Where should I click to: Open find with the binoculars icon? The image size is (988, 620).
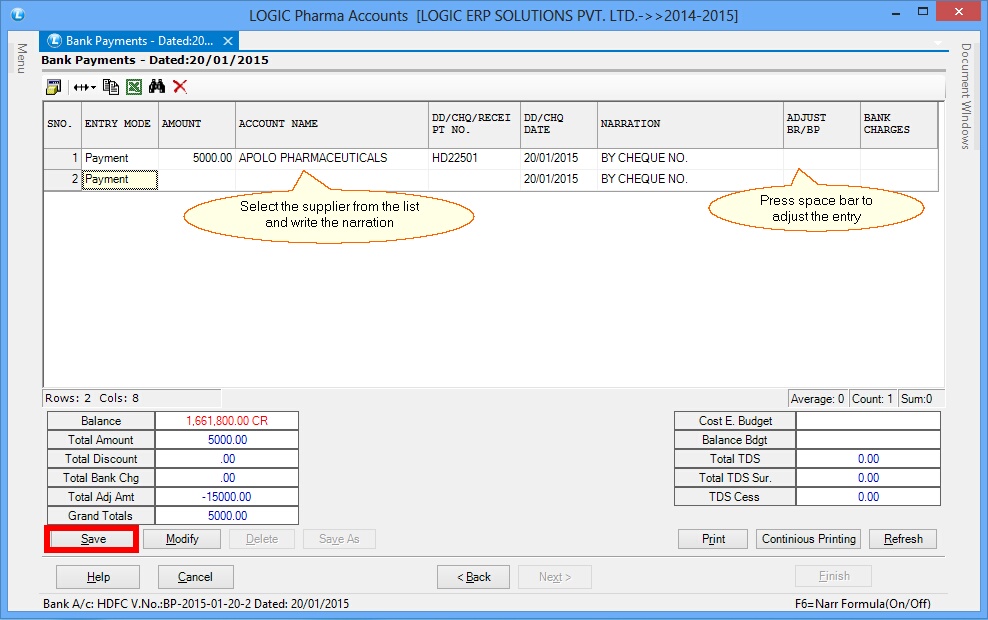157,86
